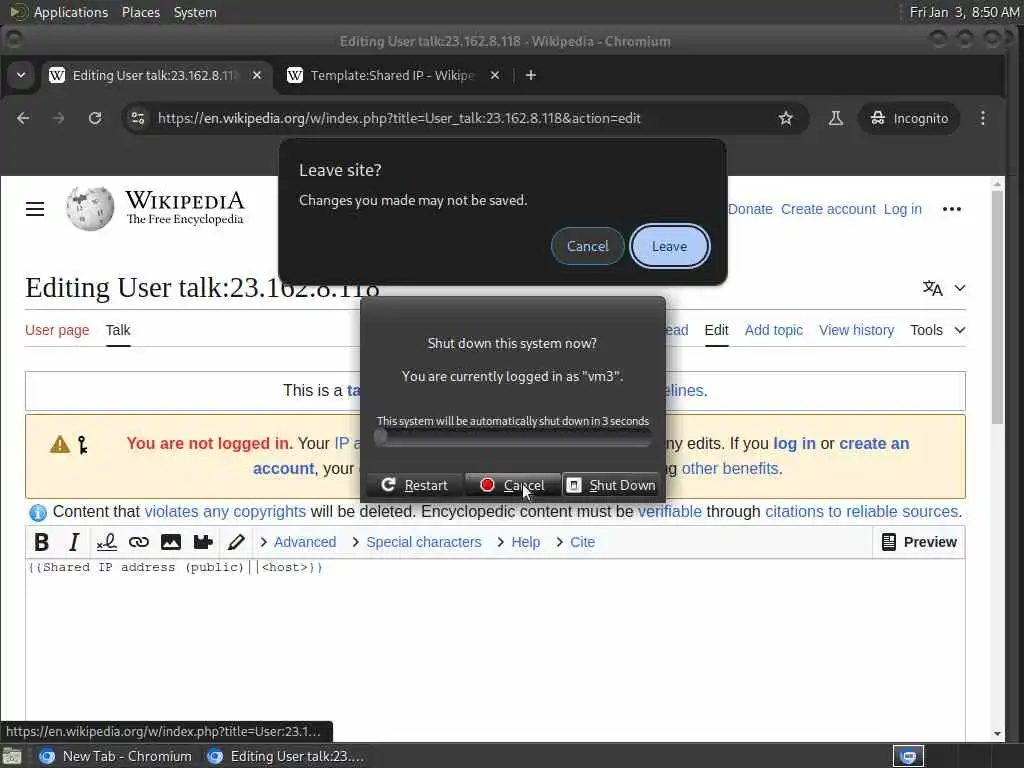Click the insert Images and media icon

coord(171,542)
